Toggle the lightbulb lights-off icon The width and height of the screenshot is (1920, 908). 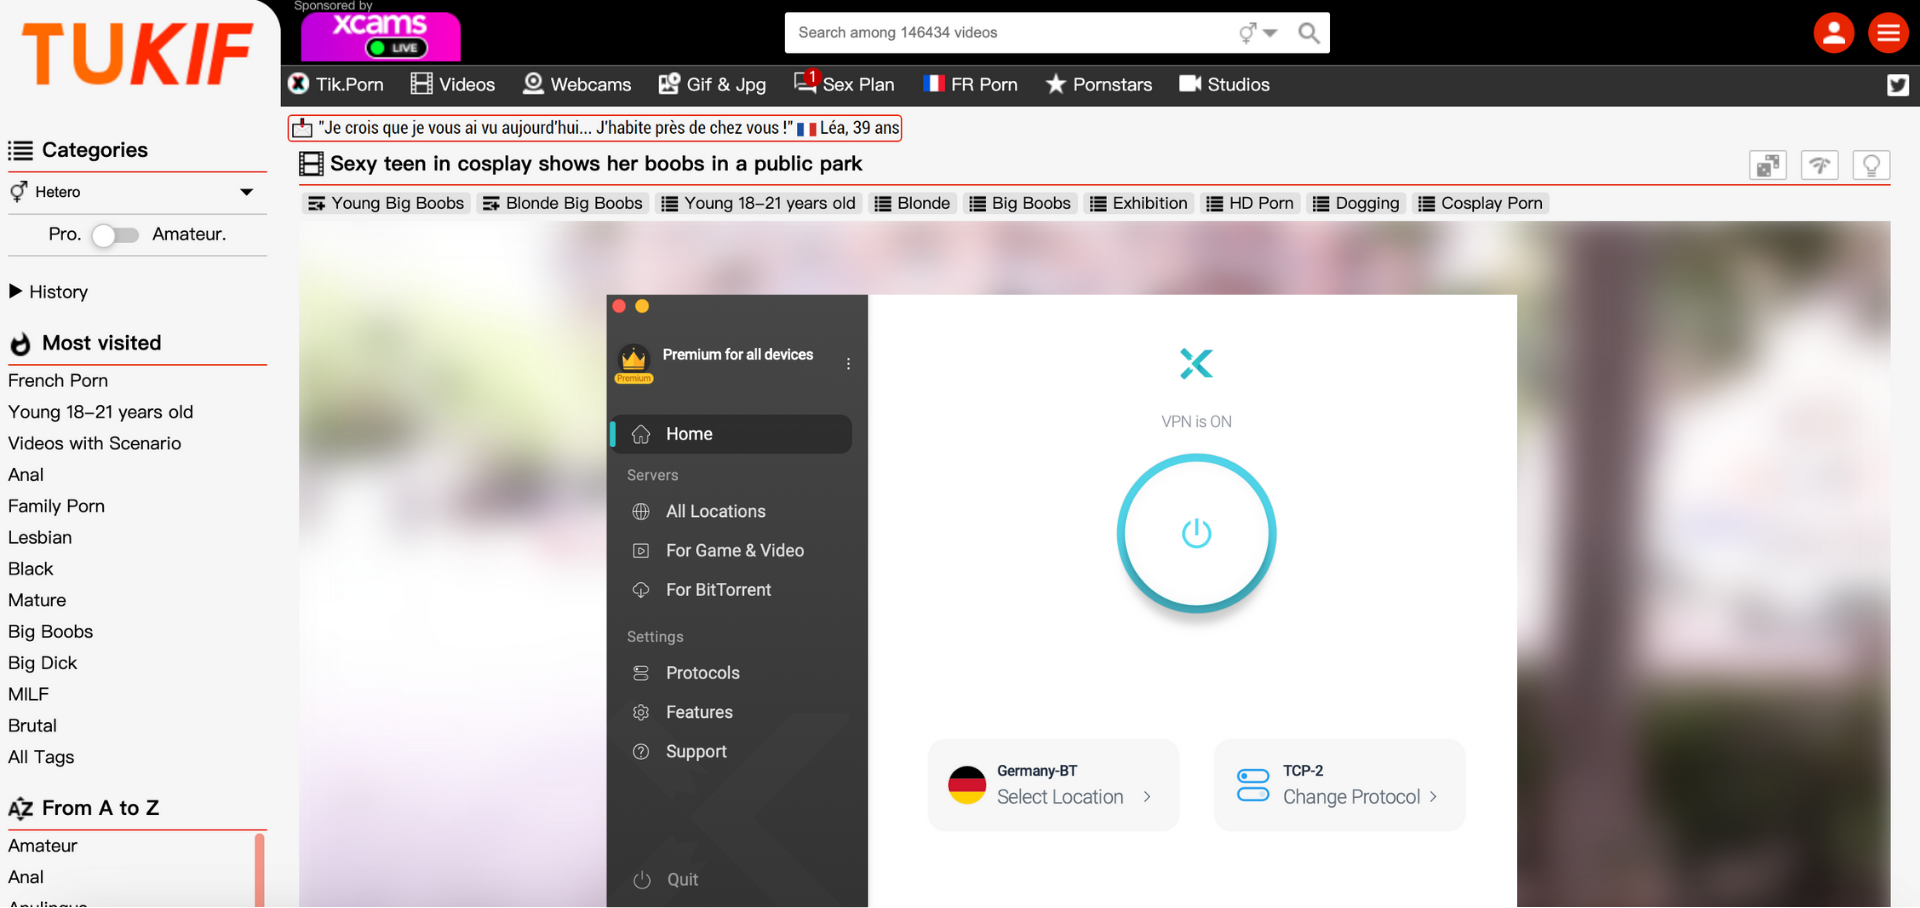[1871, 165]
